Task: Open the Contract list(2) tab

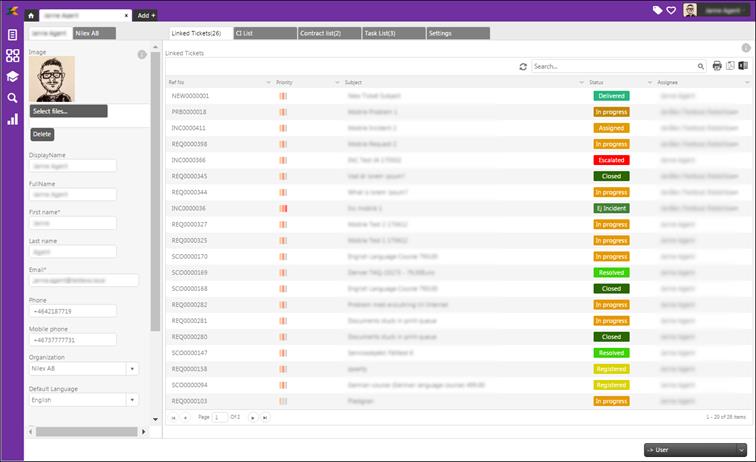Action: tap(328, 33)
